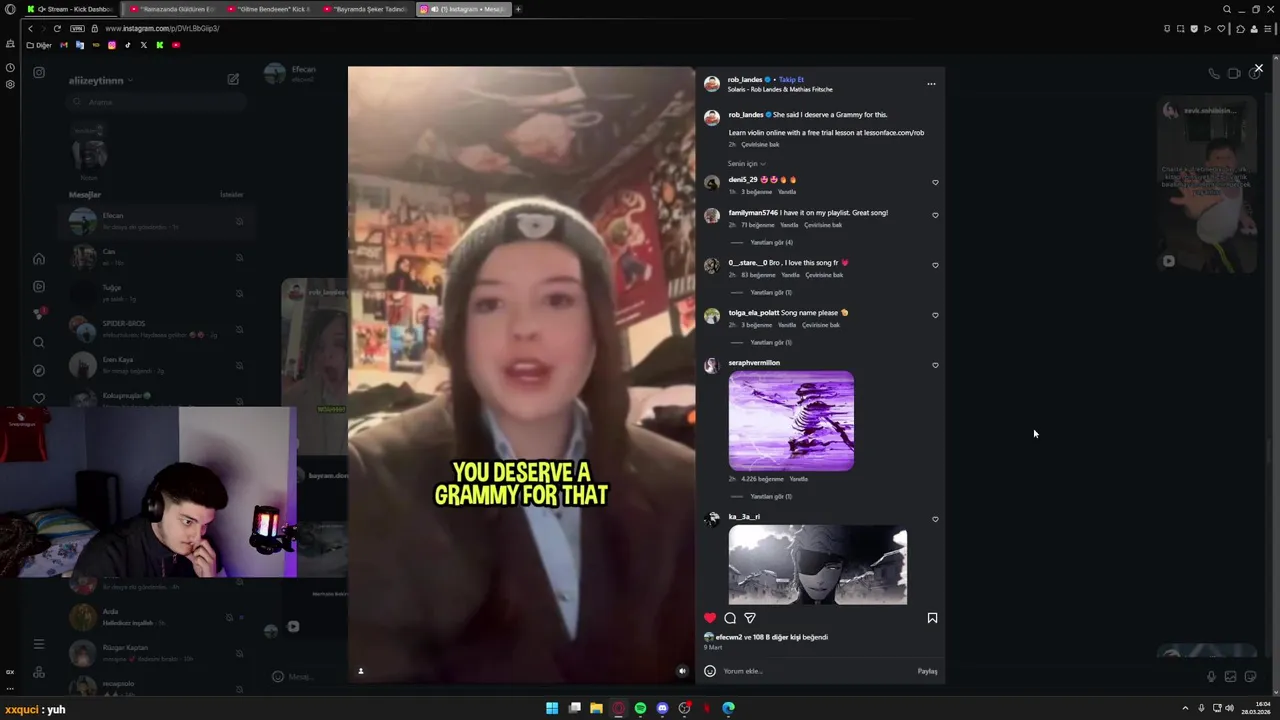Open the 'Diğer' bookmarks folder
The height and width of the screenshot is (720, 1280).
tap(40, 45)
